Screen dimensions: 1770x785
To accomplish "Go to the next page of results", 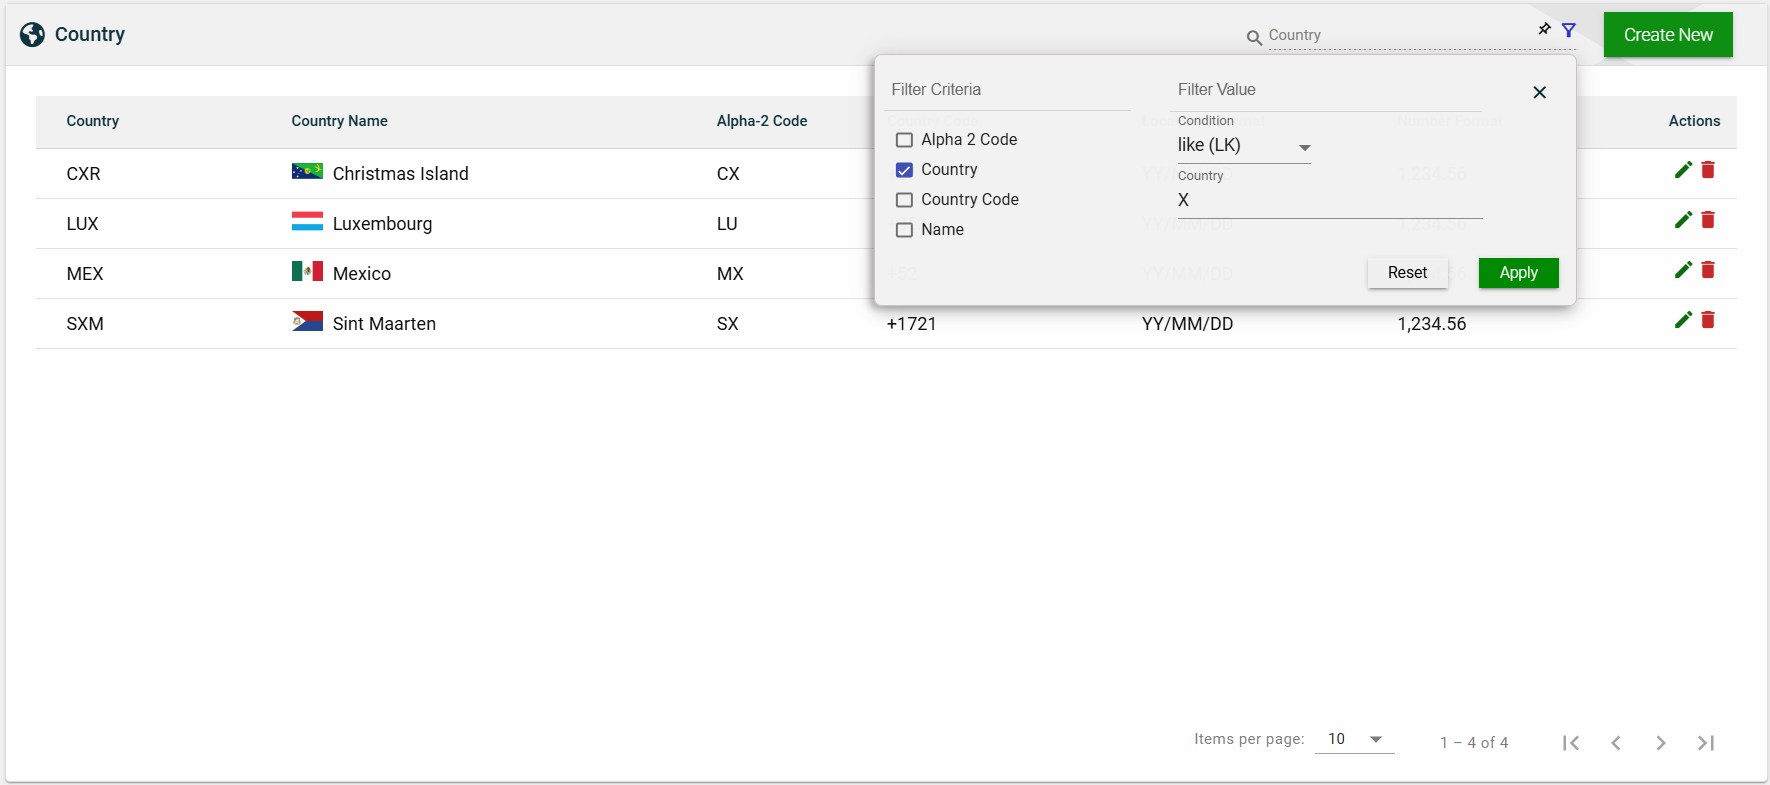I will tap(1661, 743).
